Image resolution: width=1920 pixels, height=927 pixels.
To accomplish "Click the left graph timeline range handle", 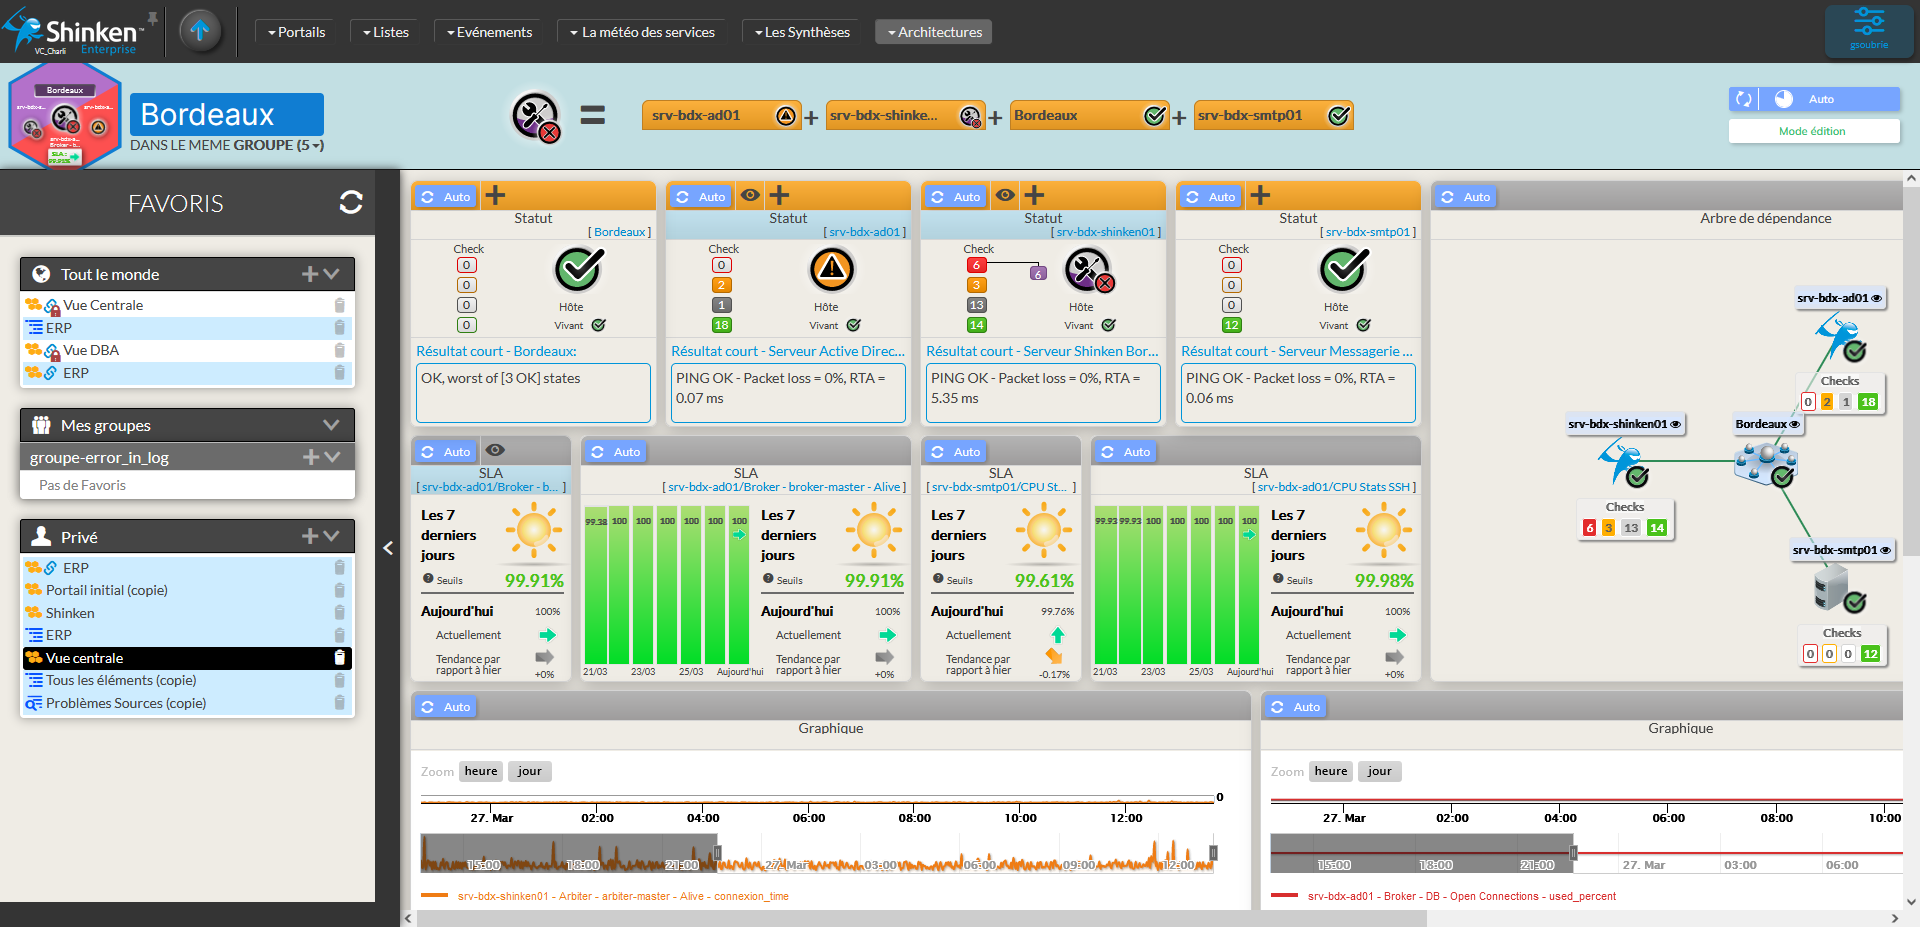I will coord(717,853).
